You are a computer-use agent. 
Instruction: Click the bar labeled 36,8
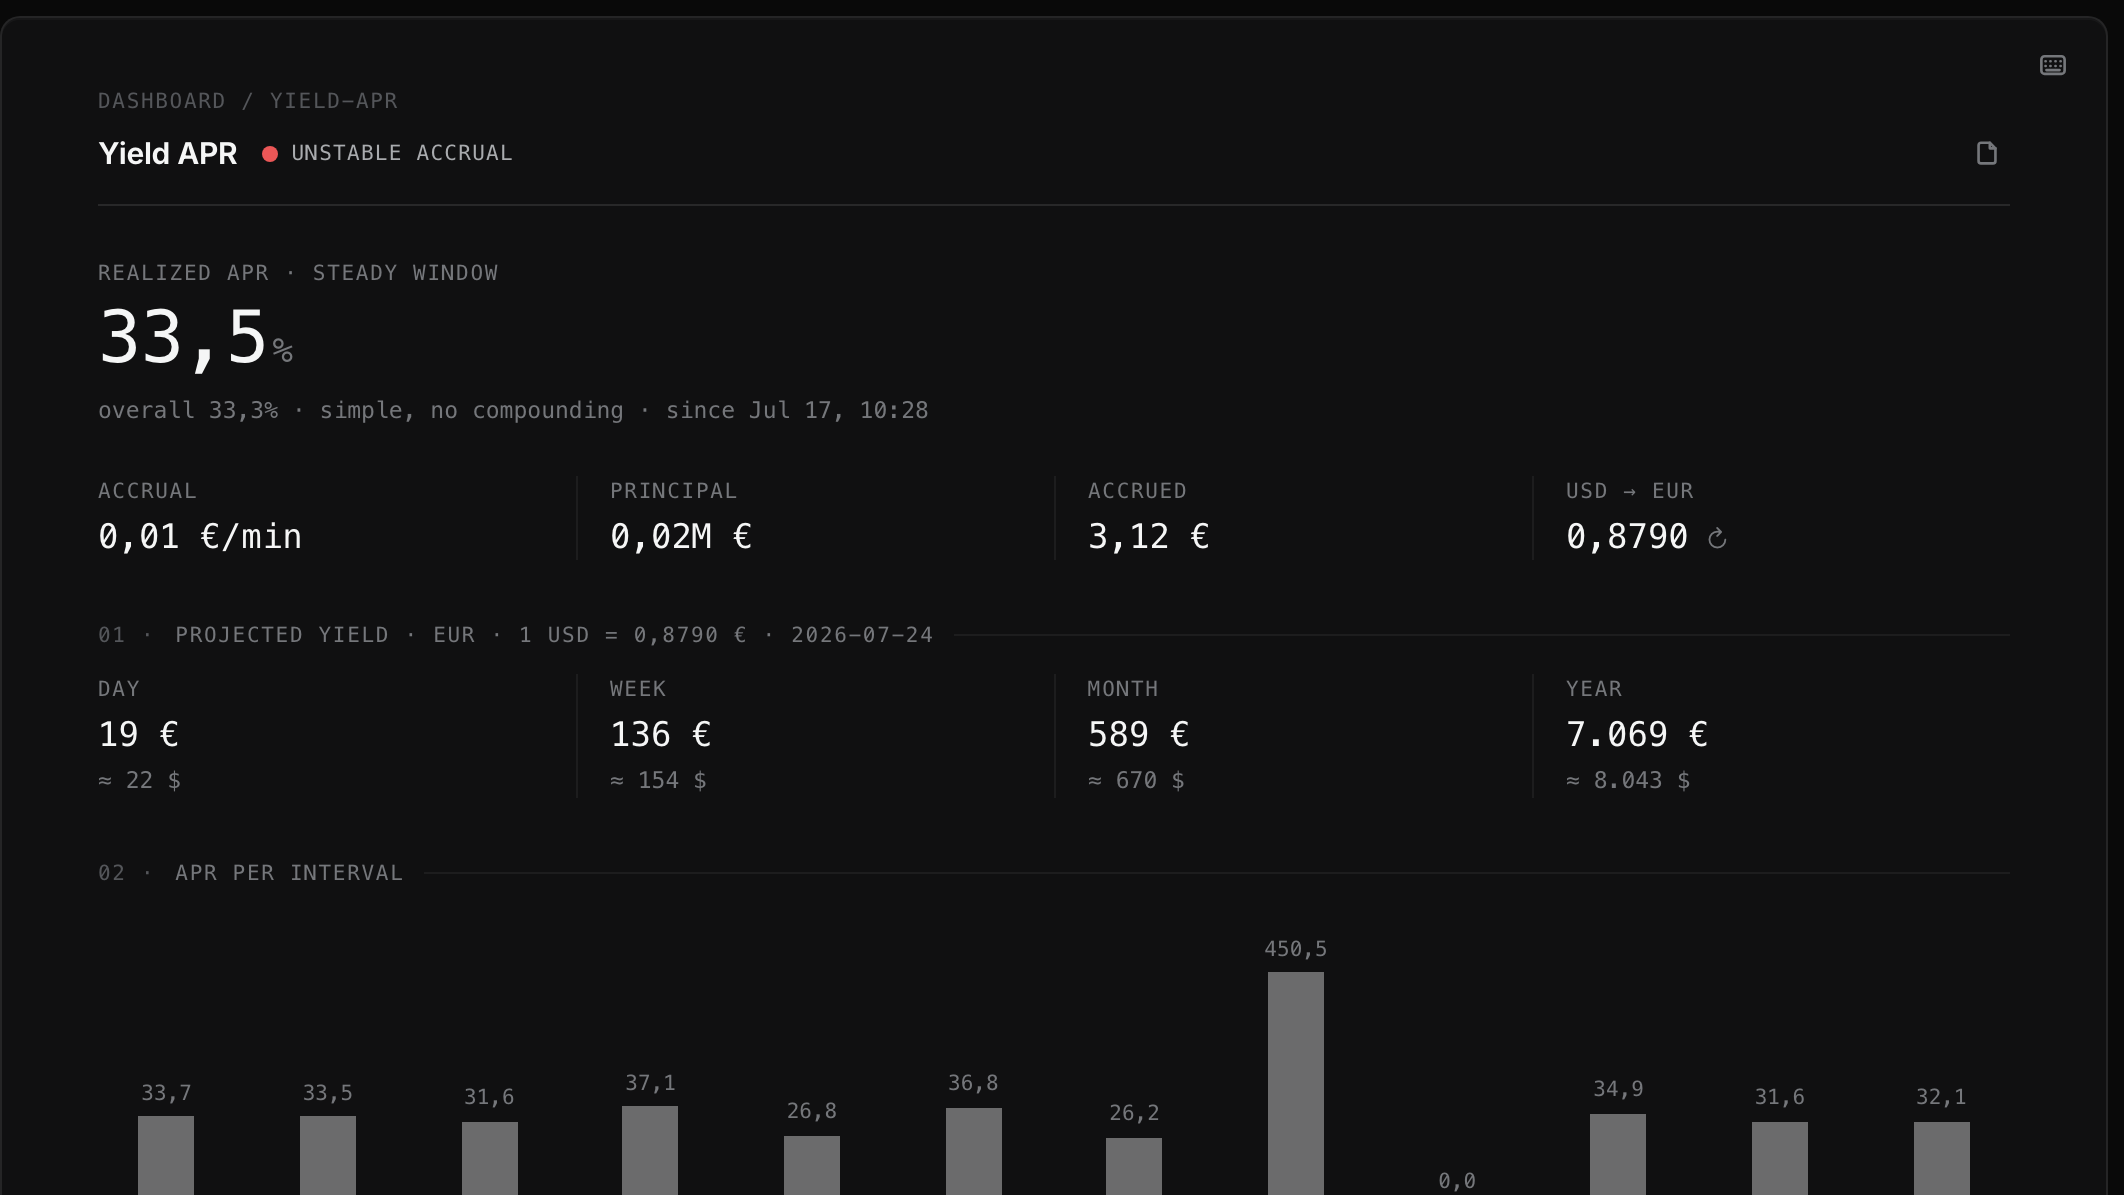[x=974, y=1151]
